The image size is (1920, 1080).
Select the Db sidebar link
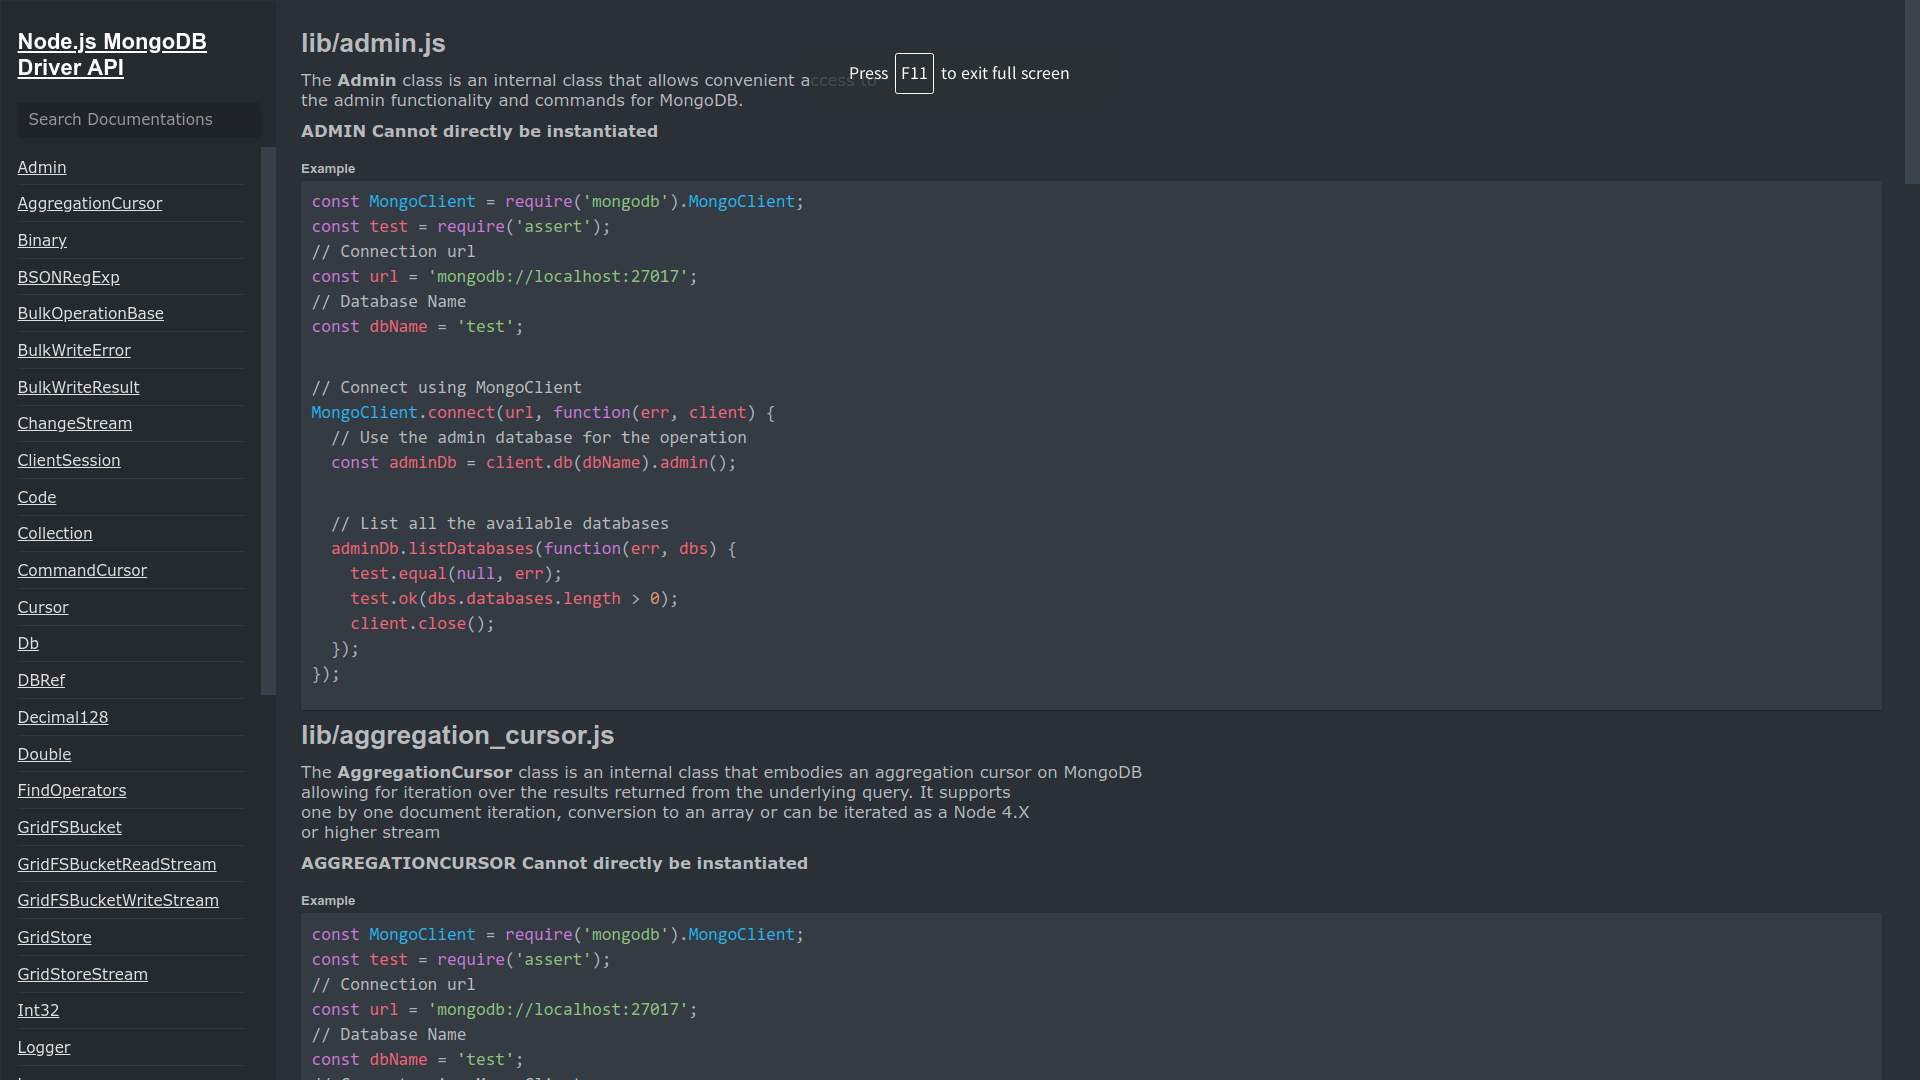[x=28, y=643]
